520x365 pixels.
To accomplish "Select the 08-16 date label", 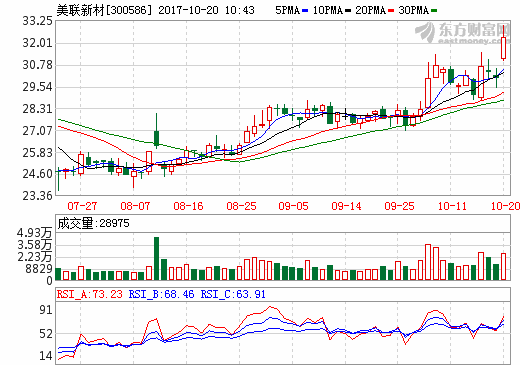I will (x=188, y=206).
